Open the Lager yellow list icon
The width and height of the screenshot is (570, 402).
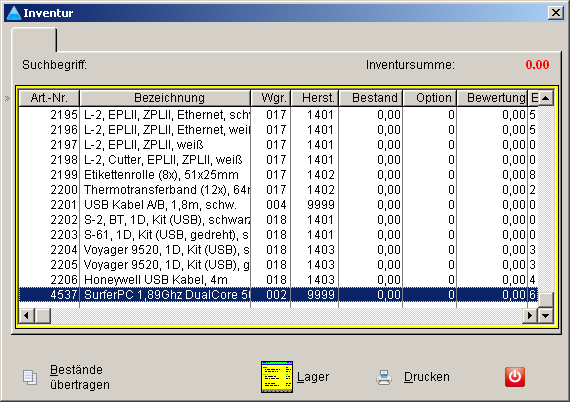(277, 377)
